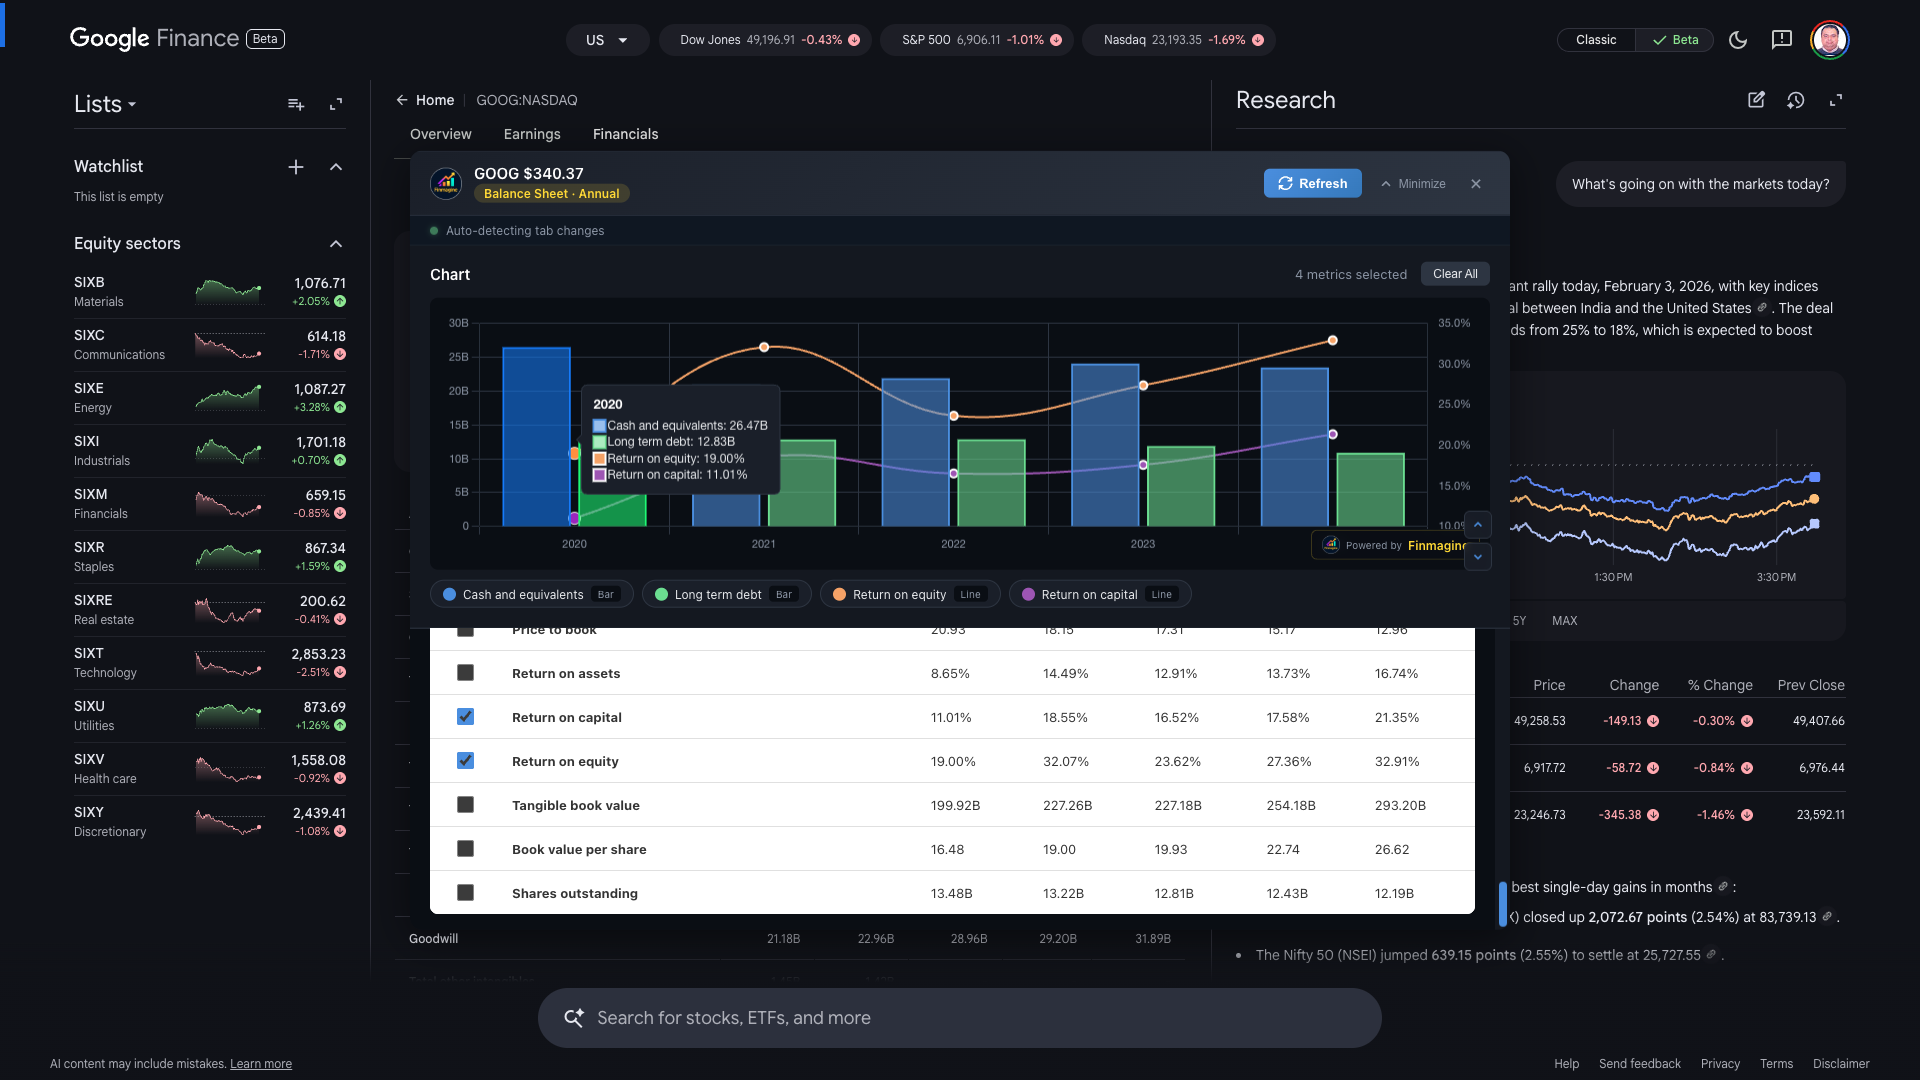Switch to the Earnings tab
Image resolution: width=1920 pixels, height=1080 pixels.
532,134
